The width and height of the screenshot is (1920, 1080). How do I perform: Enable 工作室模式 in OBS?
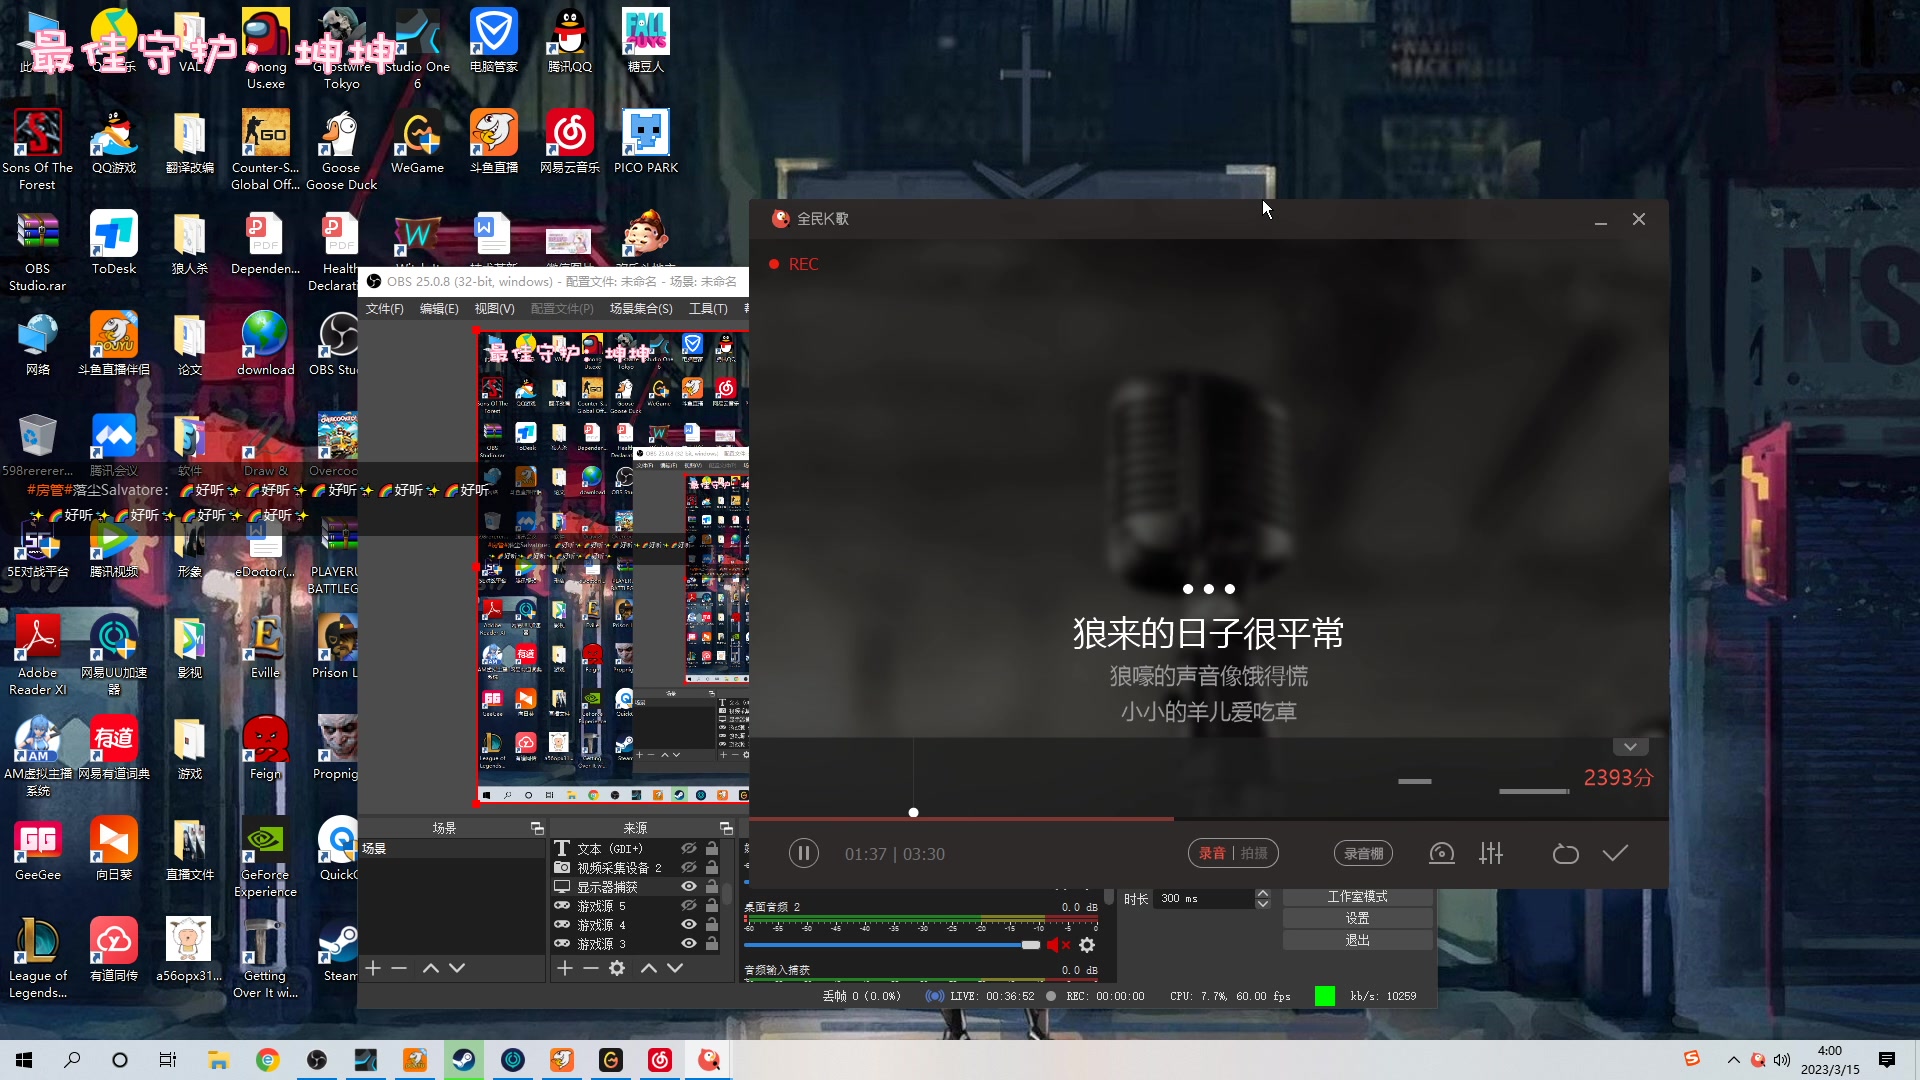tap(1357, 896)
